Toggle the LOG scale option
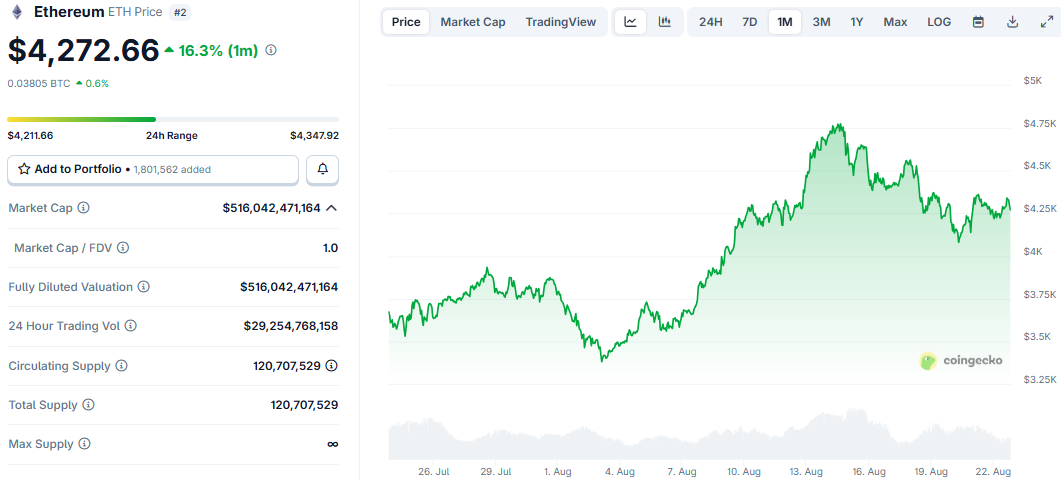Viewport: 1061px width, 480px height. [x=939, y=22]
